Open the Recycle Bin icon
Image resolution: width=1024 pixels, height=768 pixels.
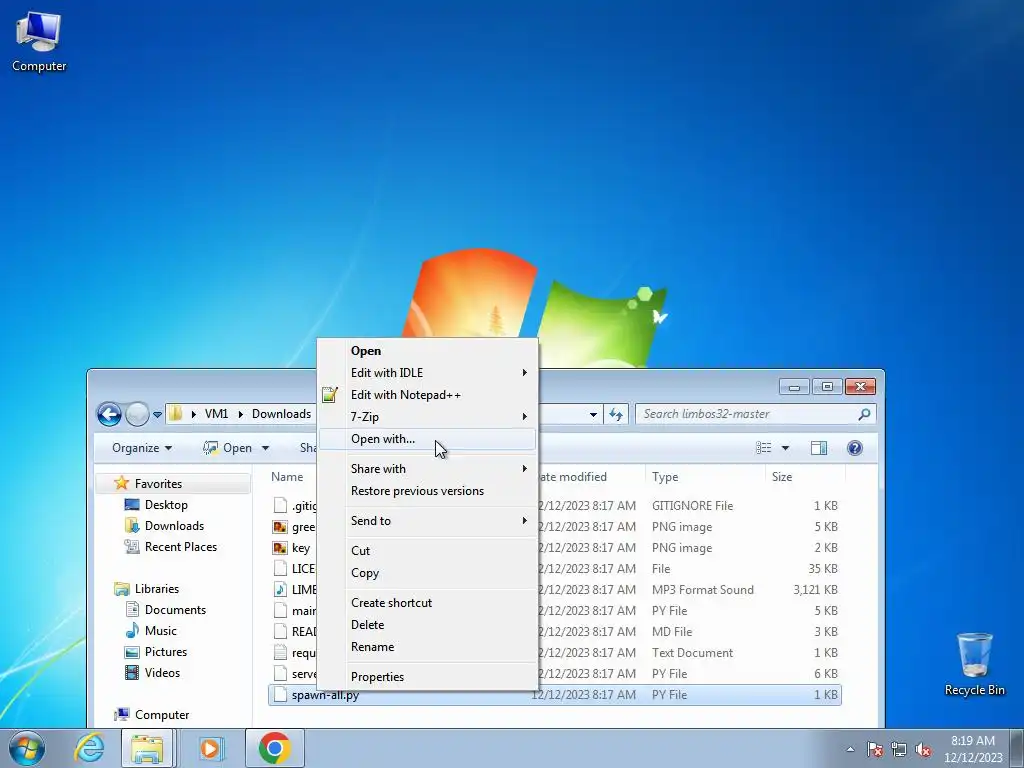pos(974,664)
